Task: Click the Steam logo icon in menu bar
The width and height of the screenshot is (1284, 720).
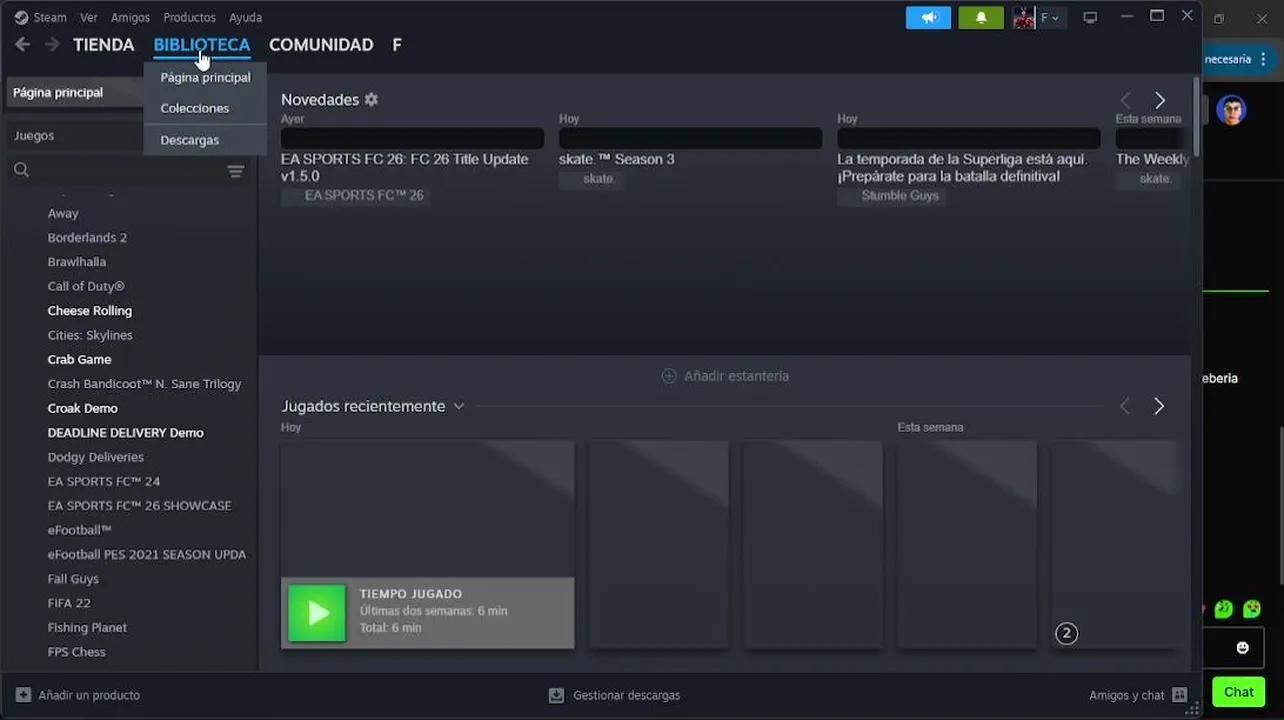Action: pos(21,17)
